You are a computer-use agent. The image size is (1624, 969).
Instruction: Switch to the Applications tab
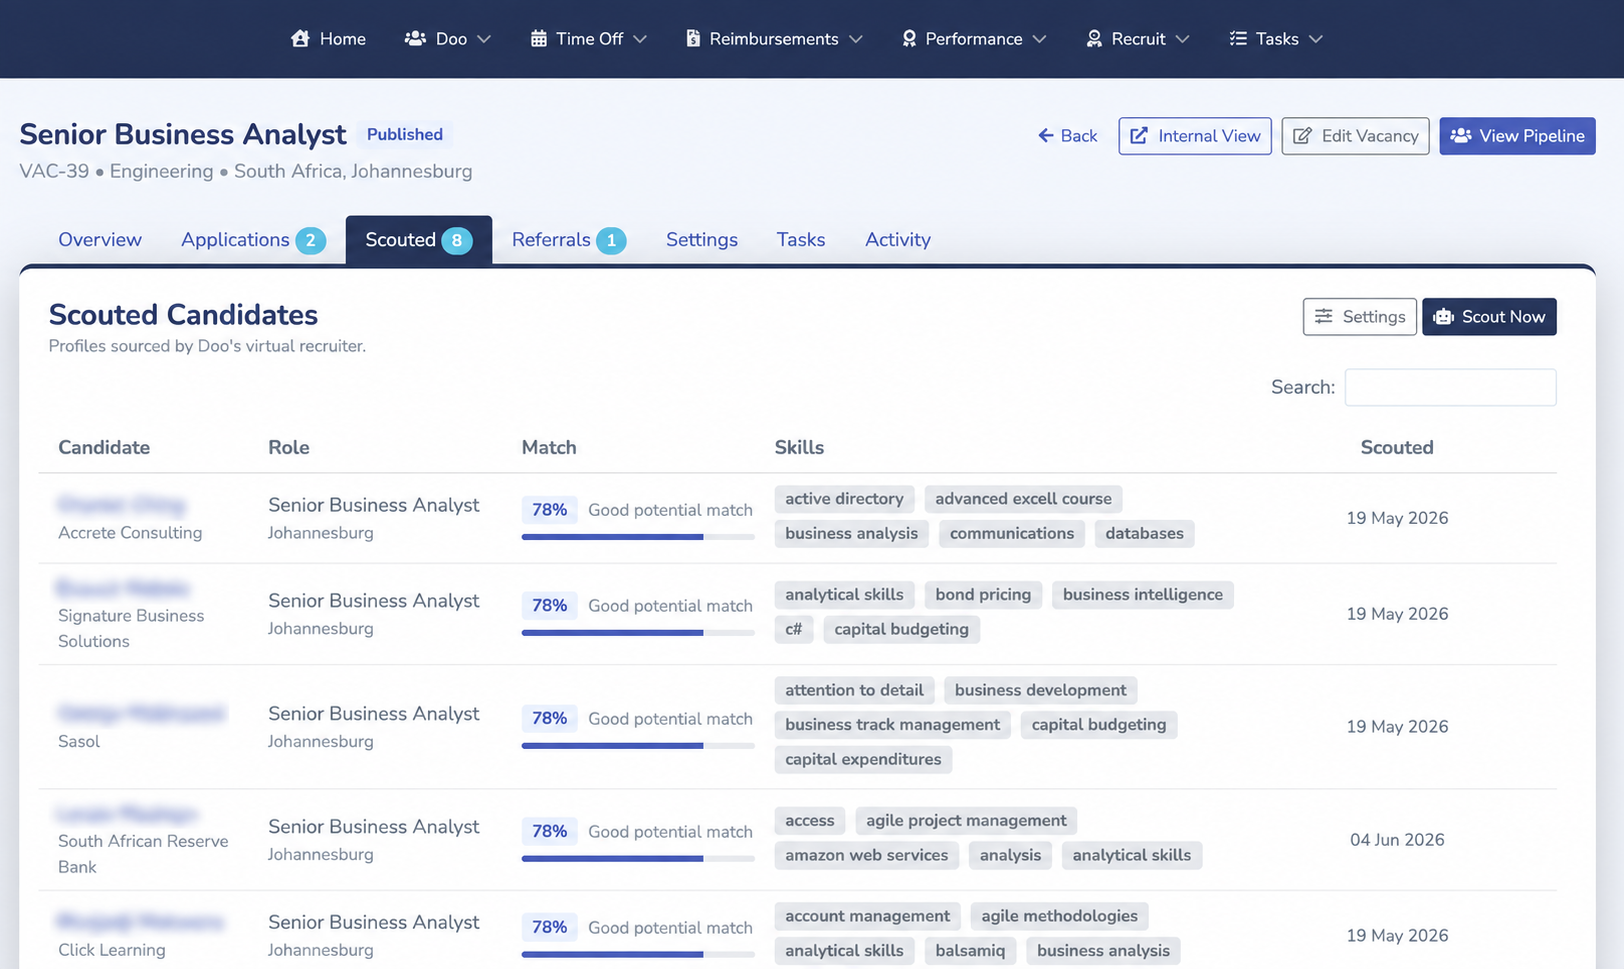click(x=253, y=240)
